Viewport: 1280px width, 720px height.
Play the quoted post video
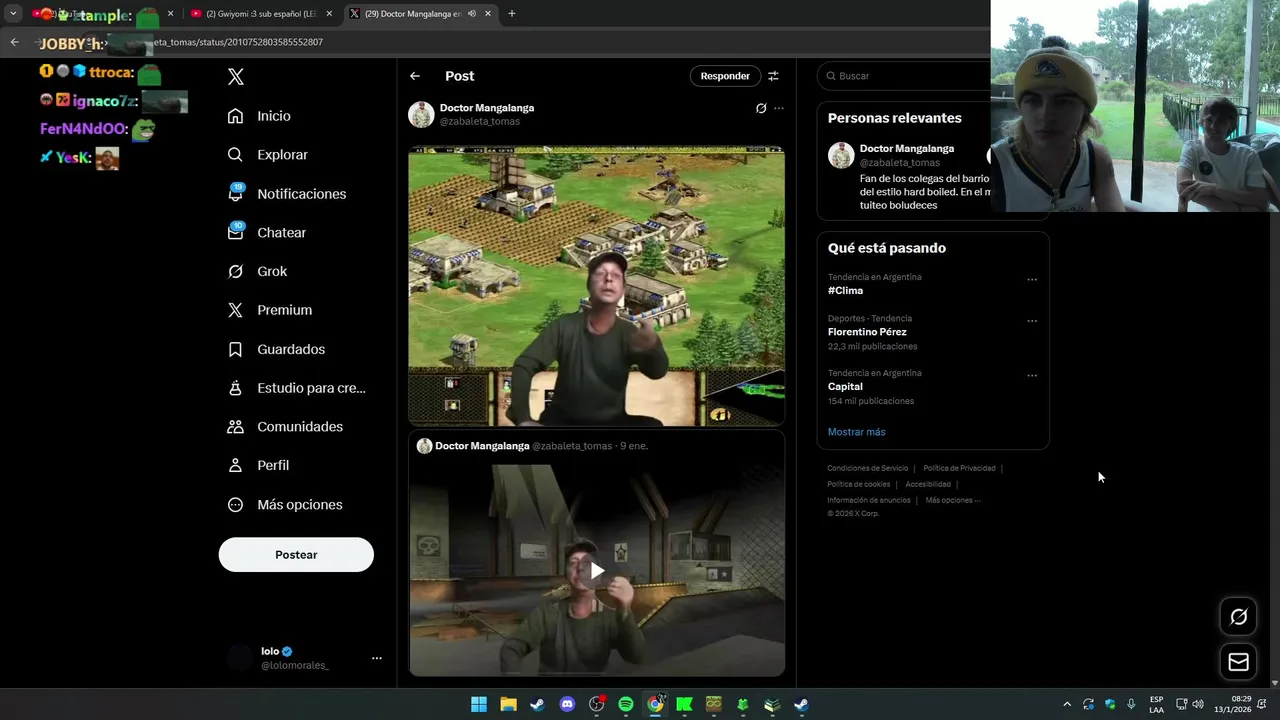click(x=597, y=571)
